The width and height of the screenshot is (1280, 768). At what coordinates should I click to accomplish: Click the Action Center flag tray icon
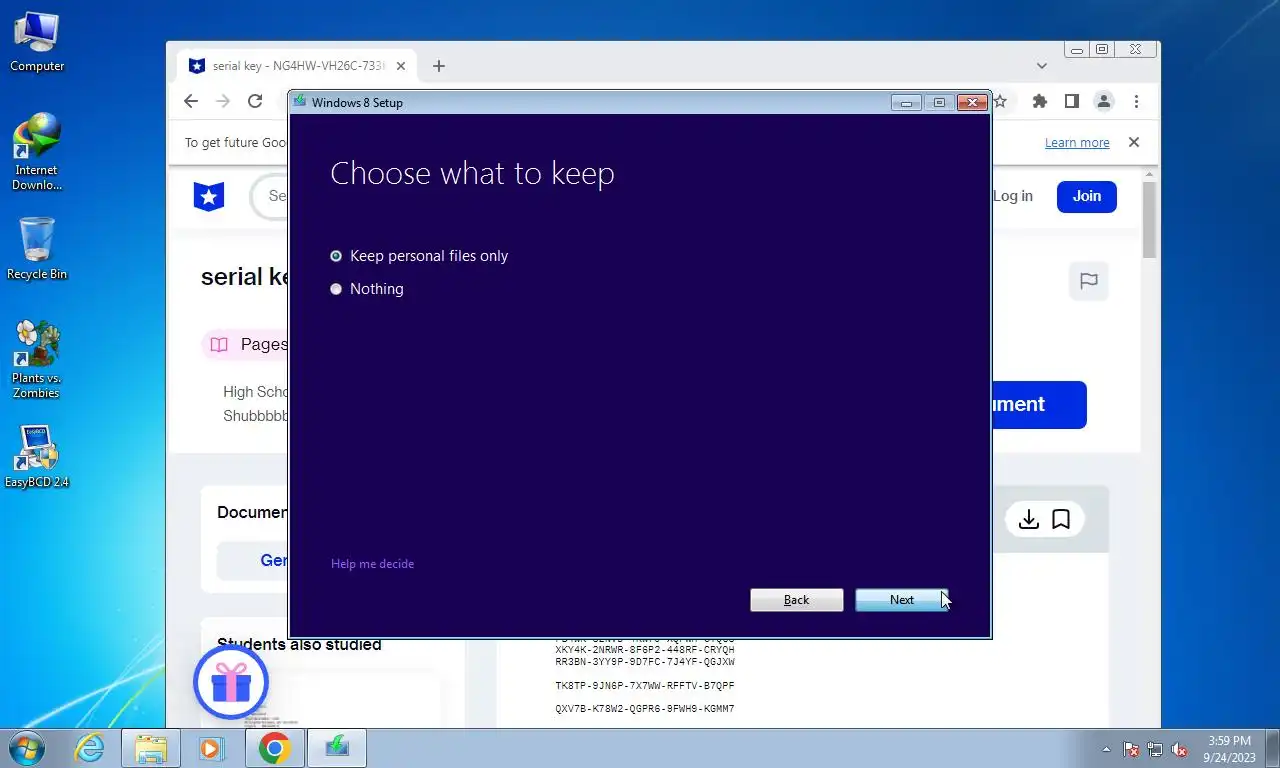tap(1131, 749)
